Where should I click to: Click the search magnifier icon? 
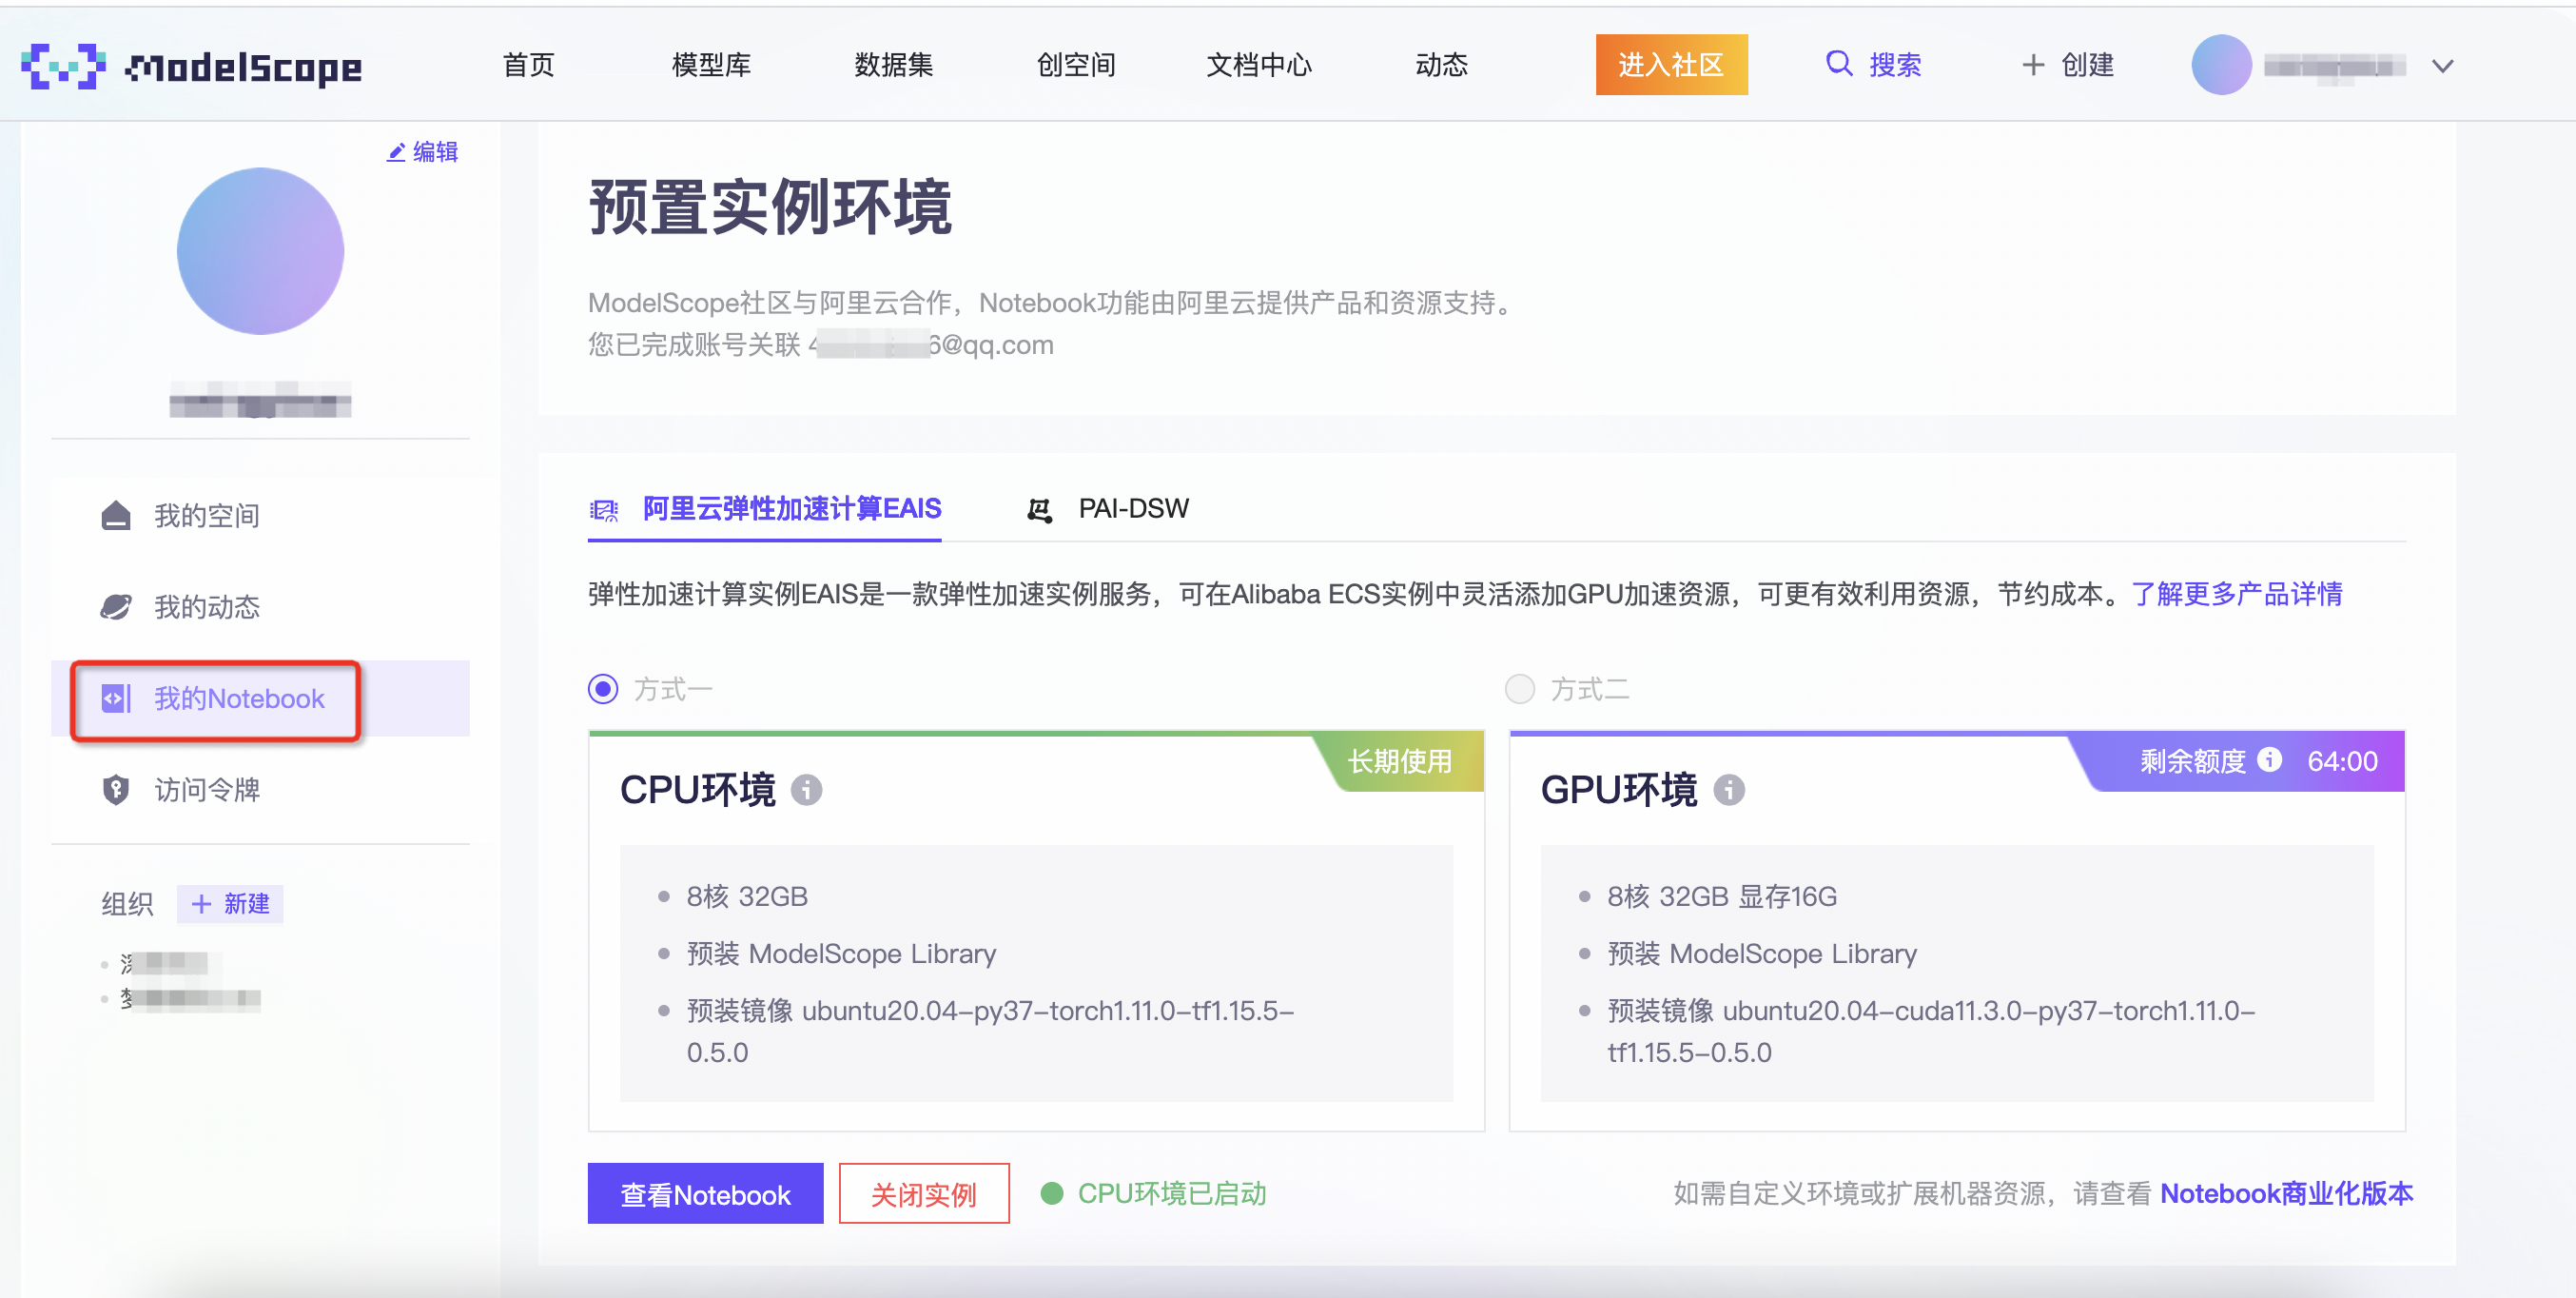tap(1838, 64)
